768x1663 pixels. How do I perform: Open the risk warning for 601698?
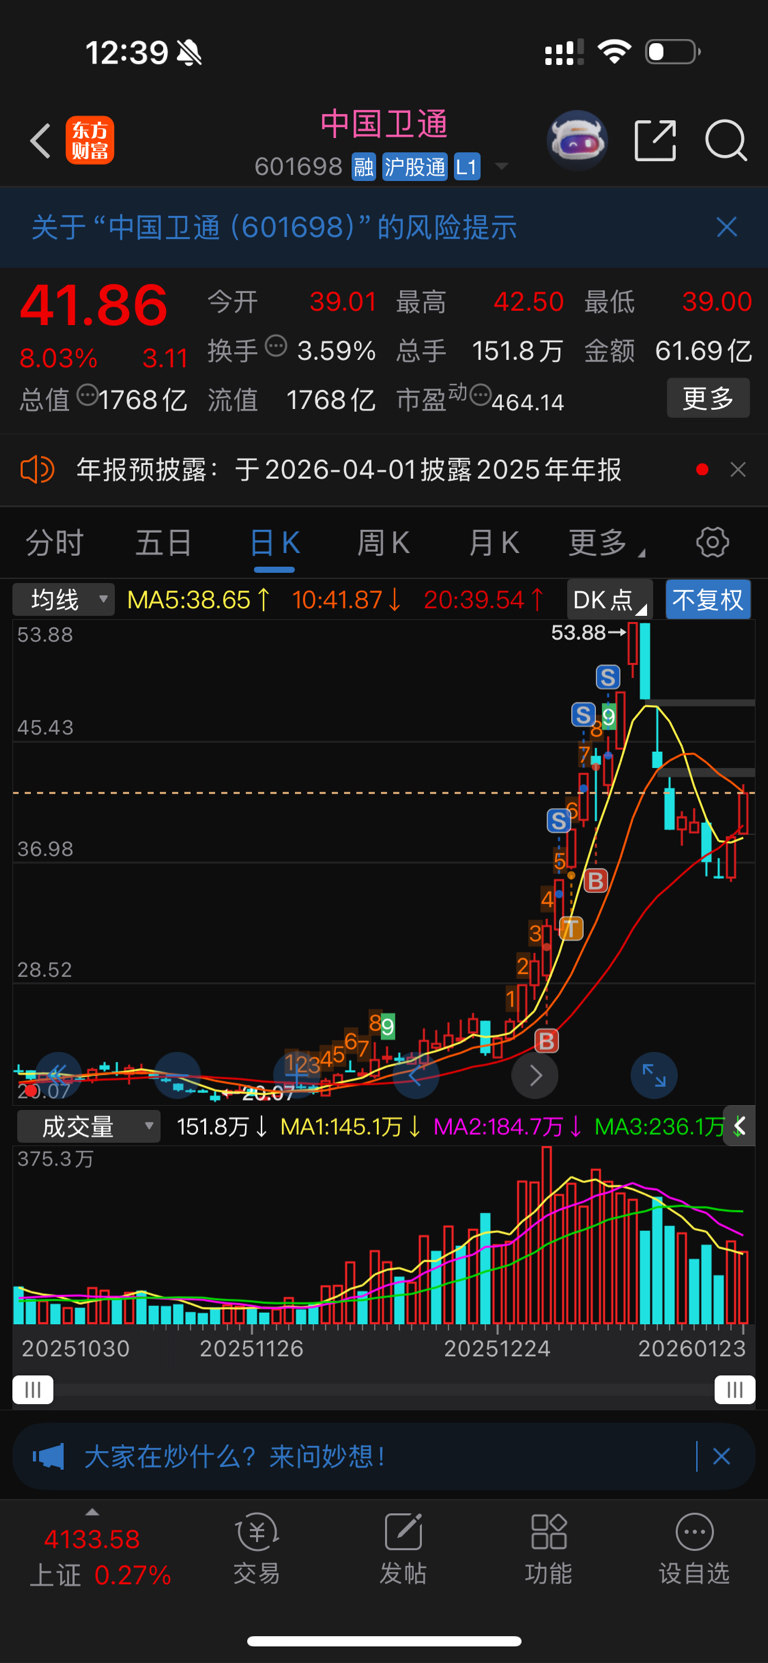coord(274,228)
